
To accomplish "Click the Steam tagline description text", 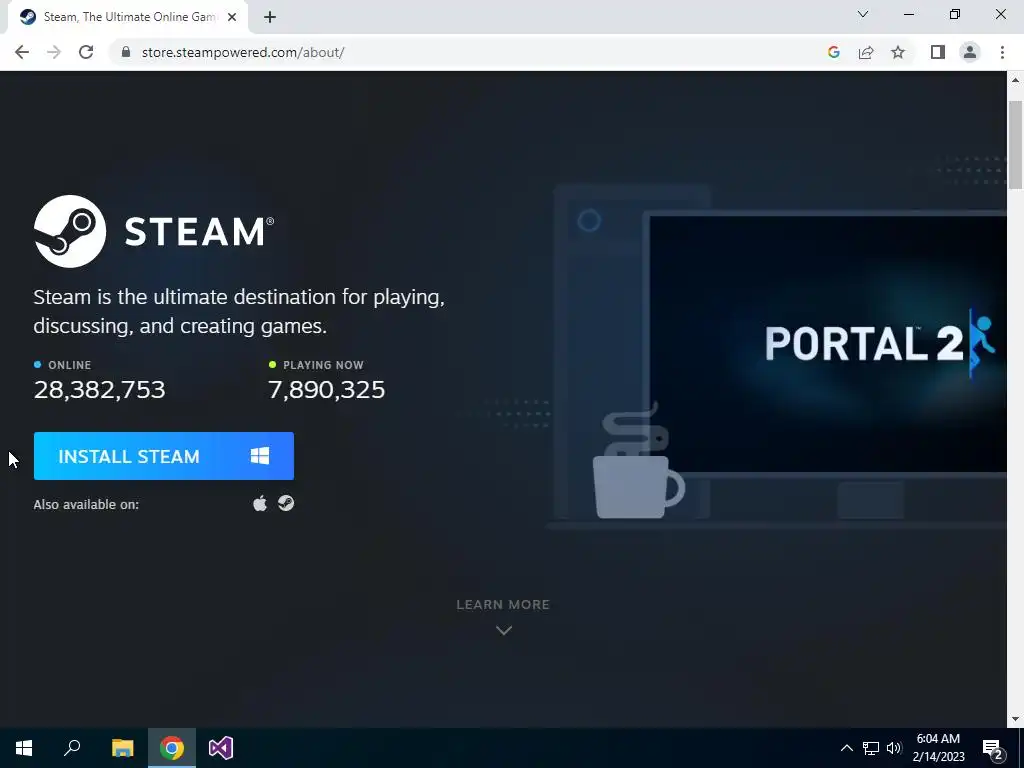I will coord(239,311).
